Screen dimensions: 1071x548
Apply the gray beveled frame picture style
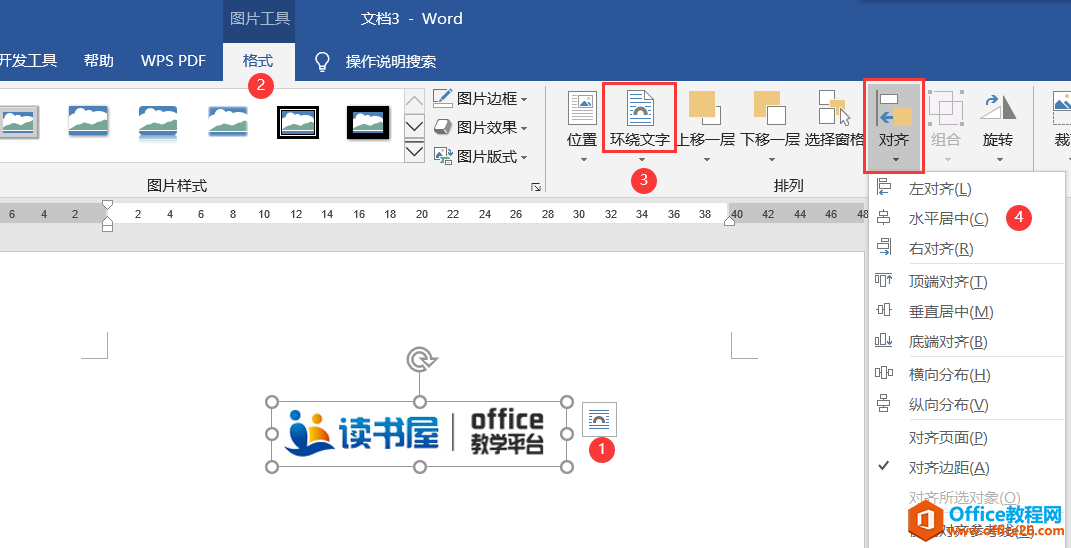[19, 123]
